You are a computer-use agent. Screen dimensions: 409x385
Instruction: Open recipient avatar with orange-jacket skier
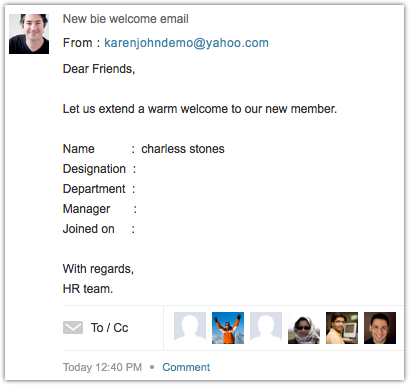(x=228, y=328)
